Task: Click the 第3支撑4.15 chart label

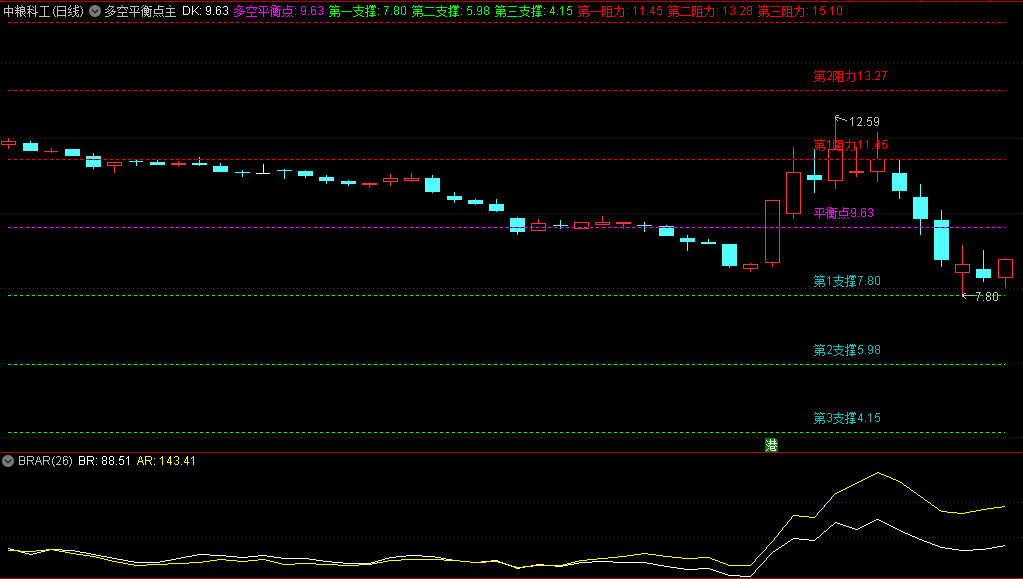Action: 847,418
